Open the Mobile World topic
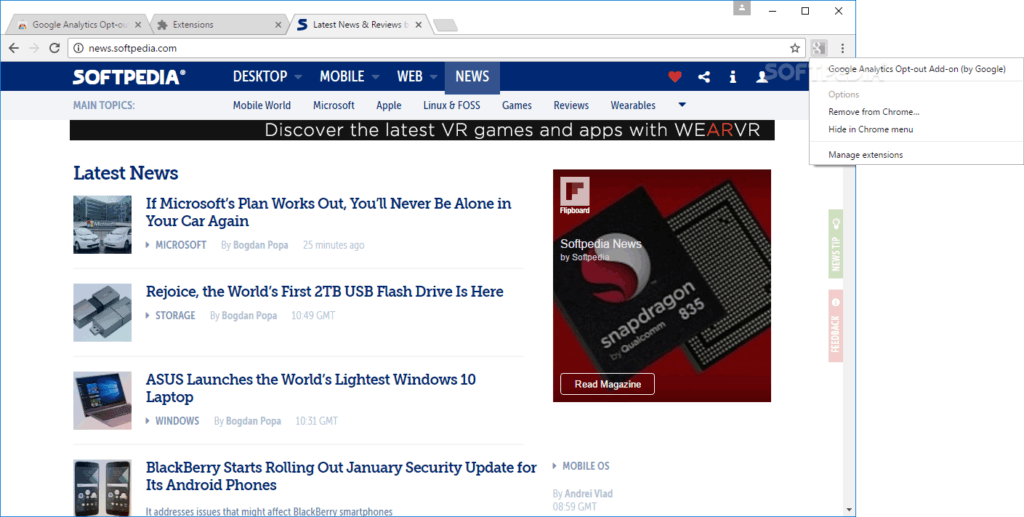 [262, 105]
